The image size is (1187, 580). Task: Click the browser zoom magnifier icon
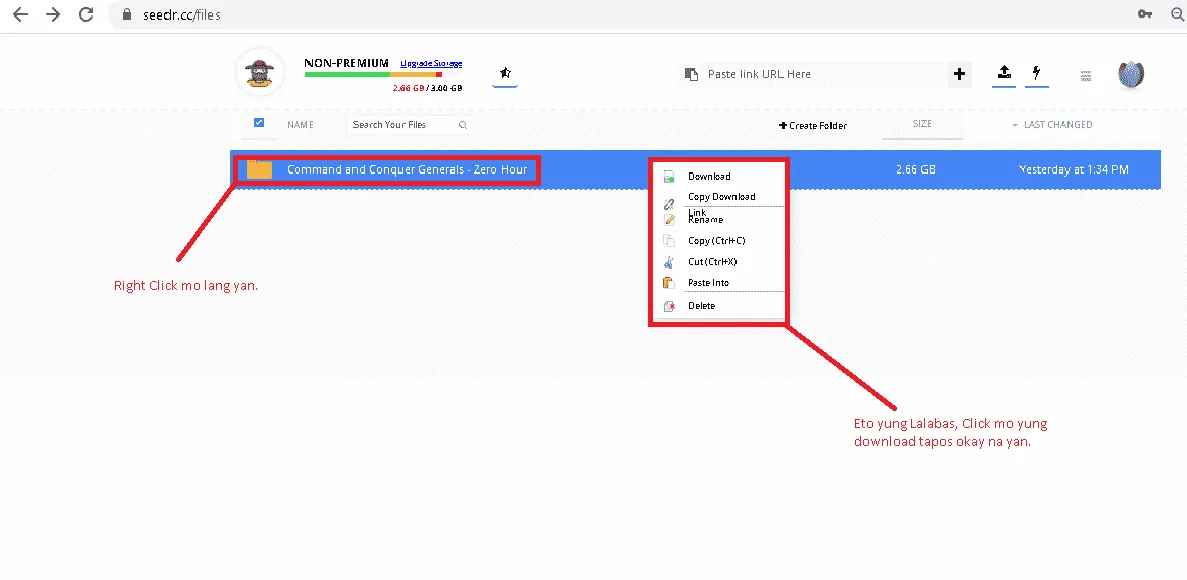click(x=1179, y=14)
